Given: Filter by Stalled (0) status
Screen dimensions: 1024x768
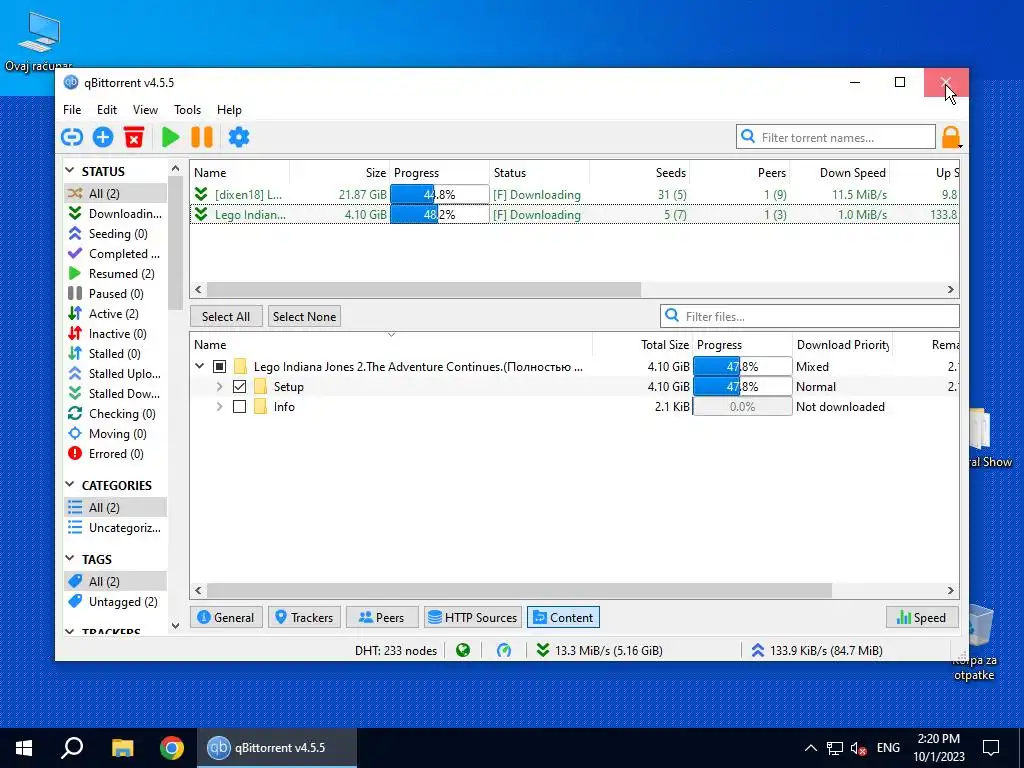Looking at the screenshot, I should (115, 353).
